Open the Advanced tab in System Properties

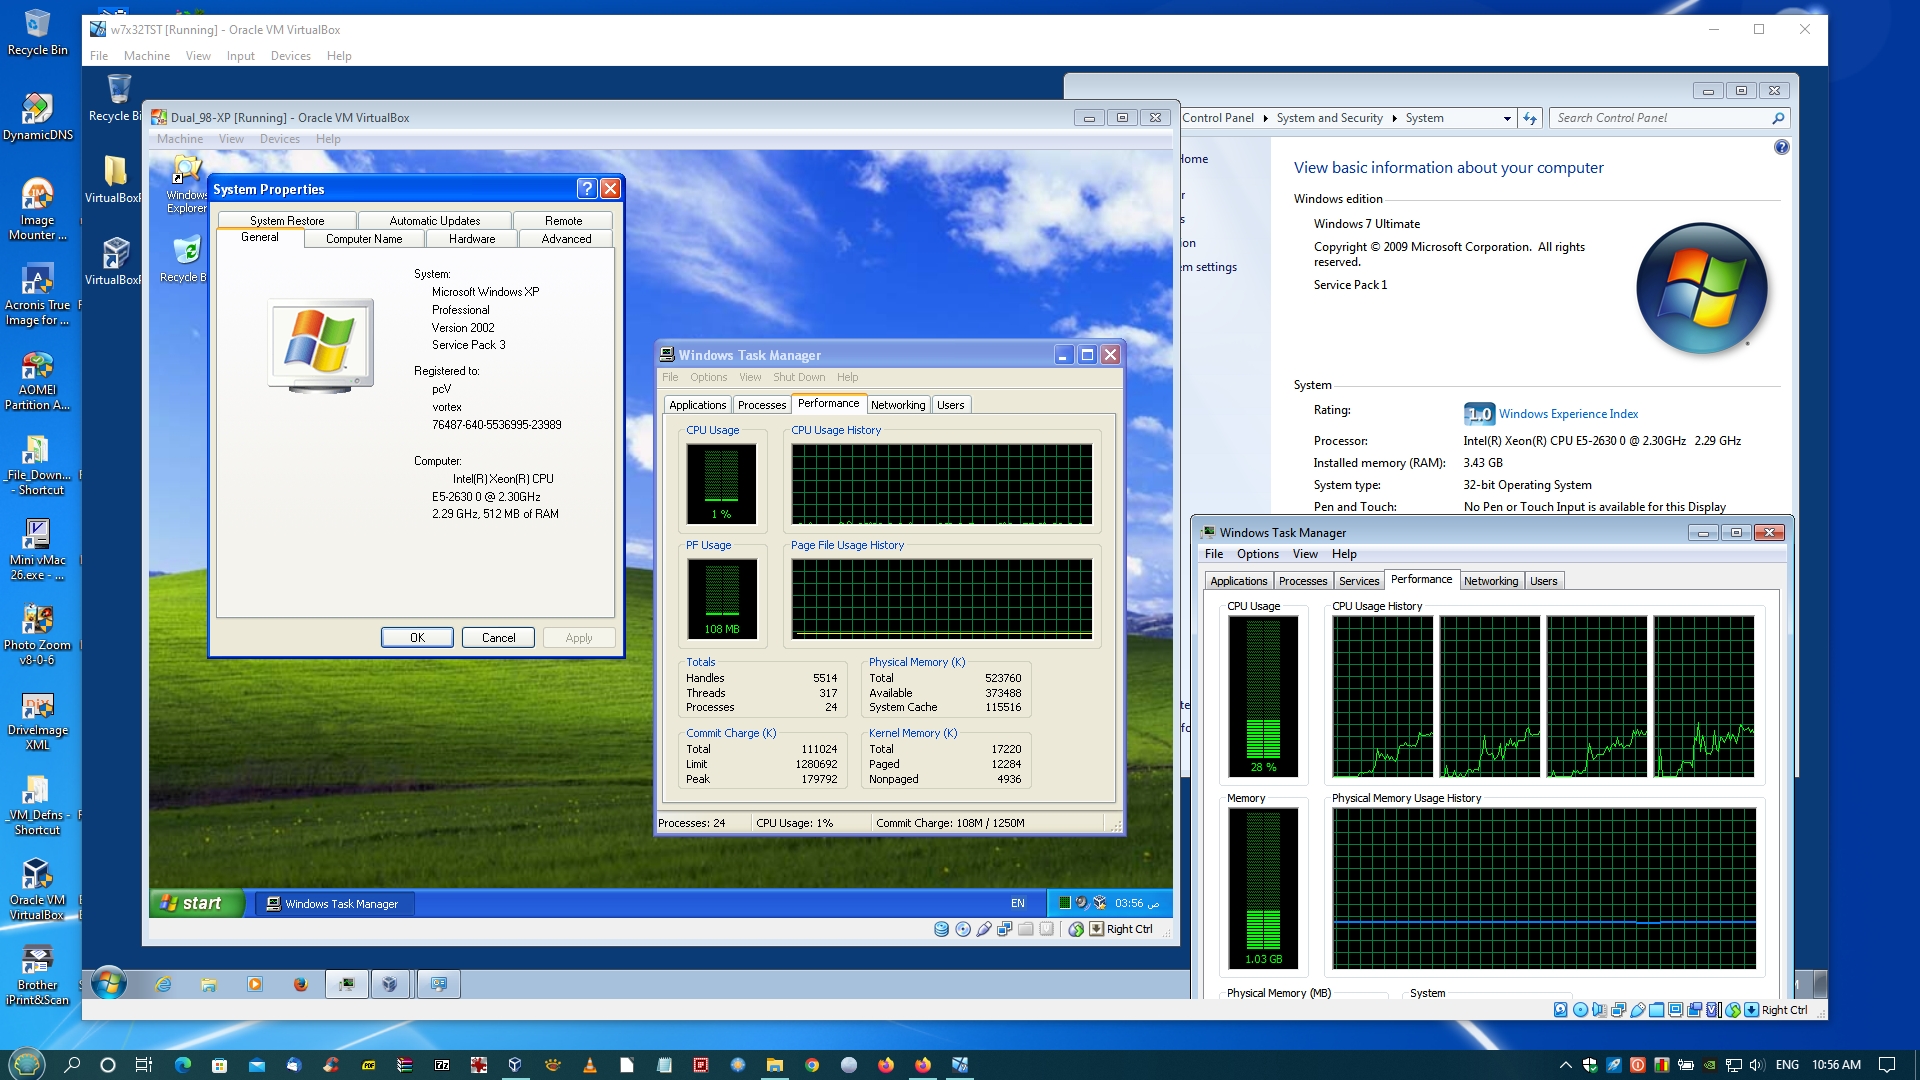point(566,239)
